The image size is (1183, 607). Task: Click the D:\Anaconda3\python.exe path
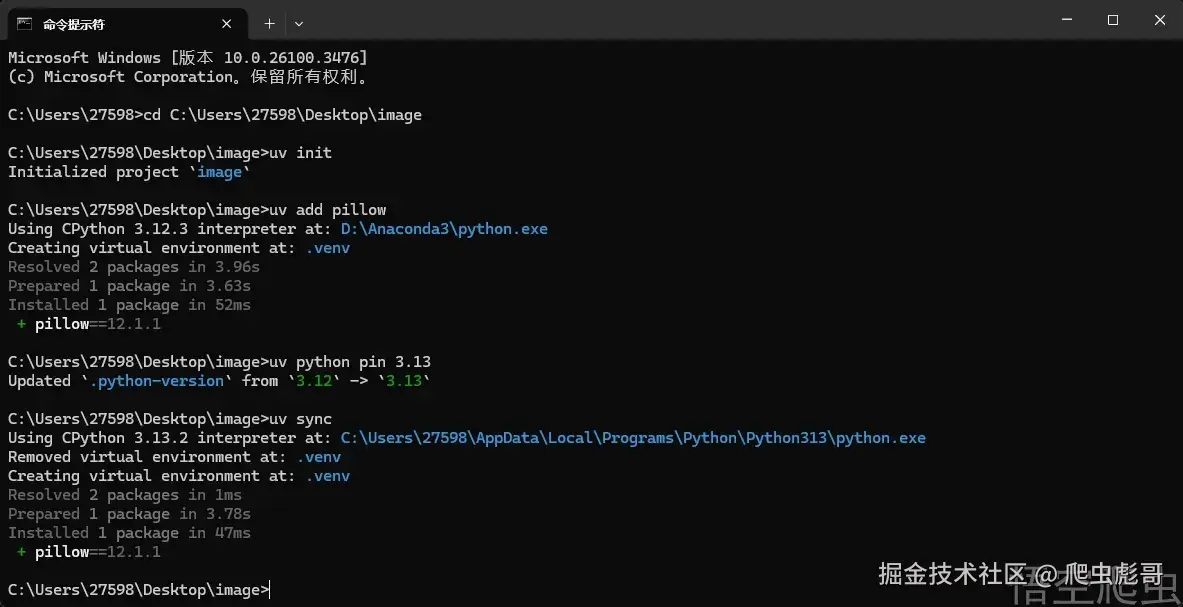[x=444, y=228]
